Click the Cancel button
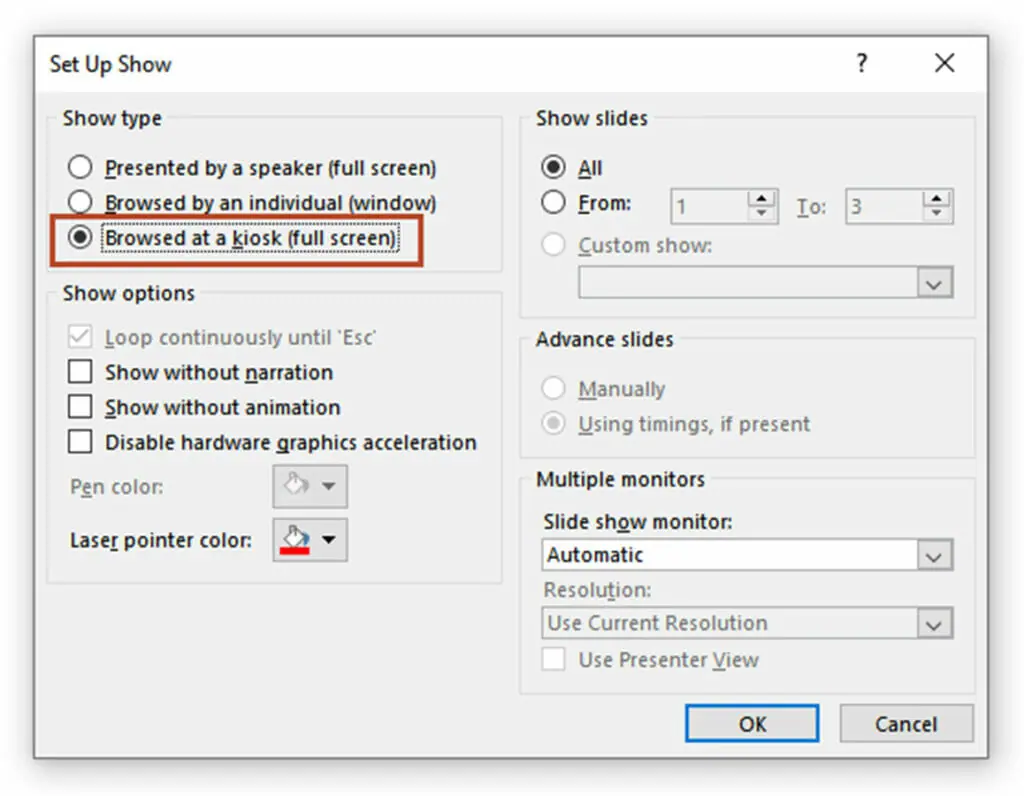The width and height of the screenshot is (1024, 796). point(906,724)
